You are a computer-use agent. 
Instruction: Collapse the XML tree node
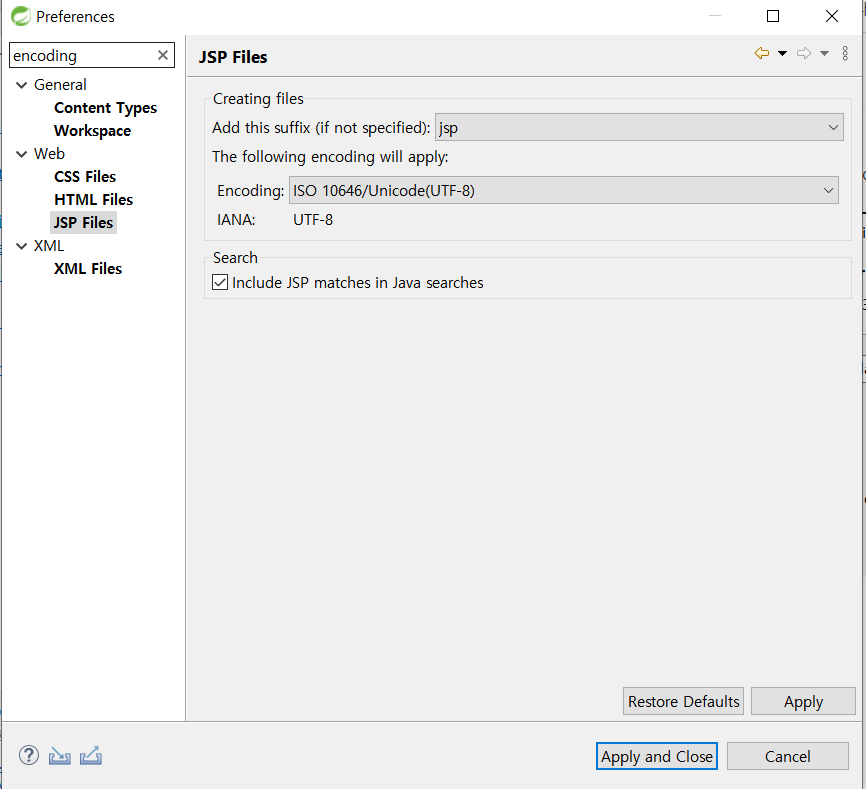point(22,246)
